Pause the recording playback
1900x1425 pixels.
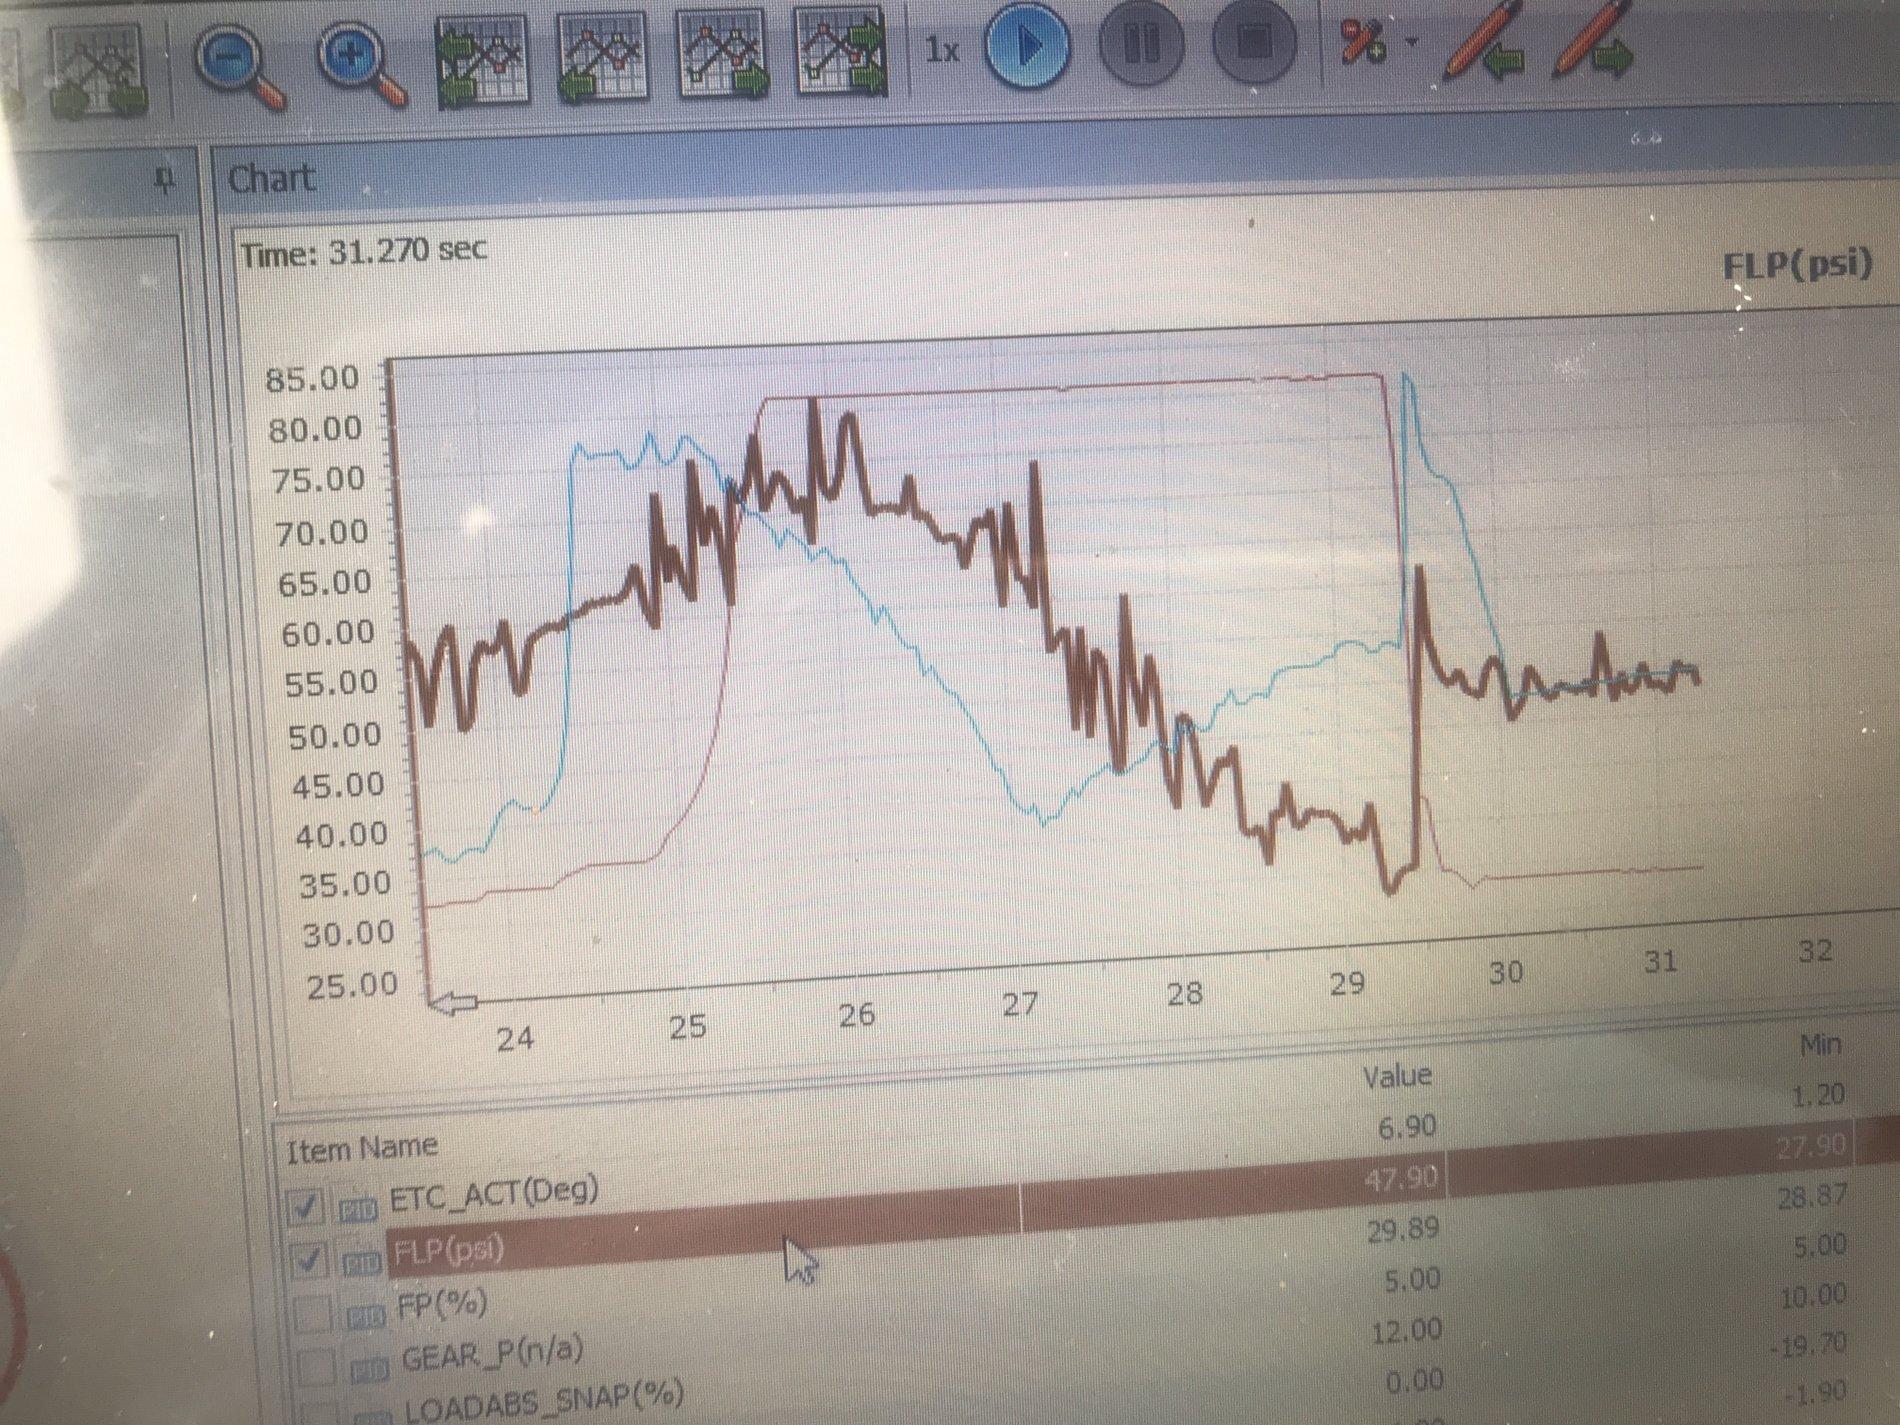pyautogui.click(x=1141, y=45)
